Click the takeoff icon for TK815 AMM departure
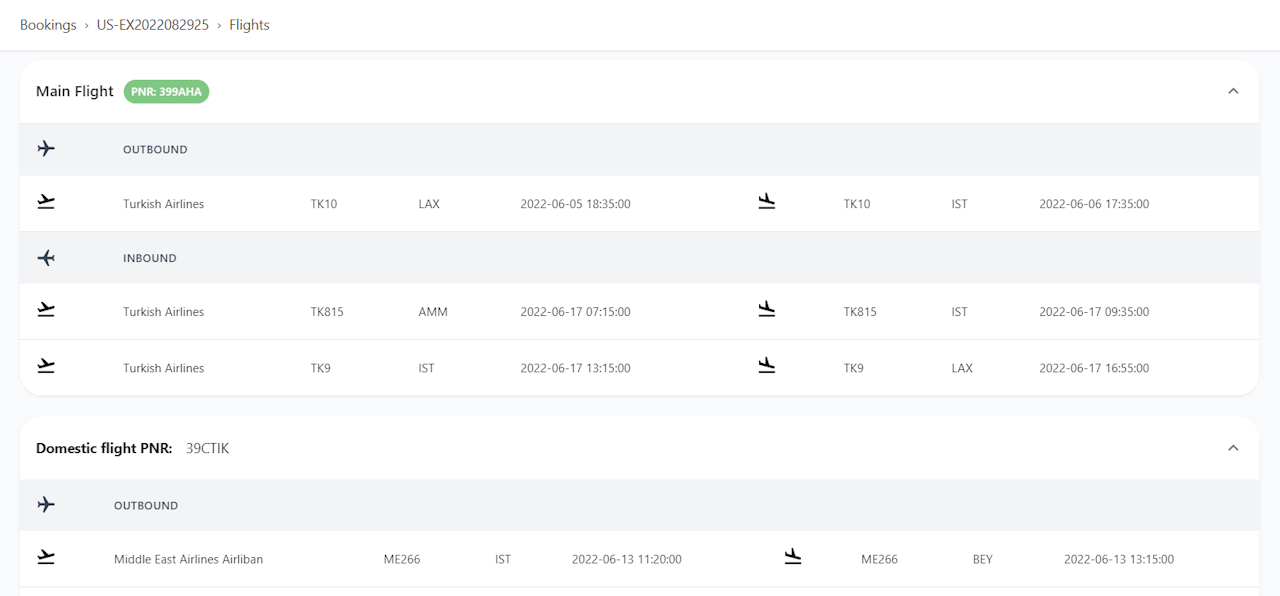The width and height of the screenshot is (1280, 596). click(46, 310)
